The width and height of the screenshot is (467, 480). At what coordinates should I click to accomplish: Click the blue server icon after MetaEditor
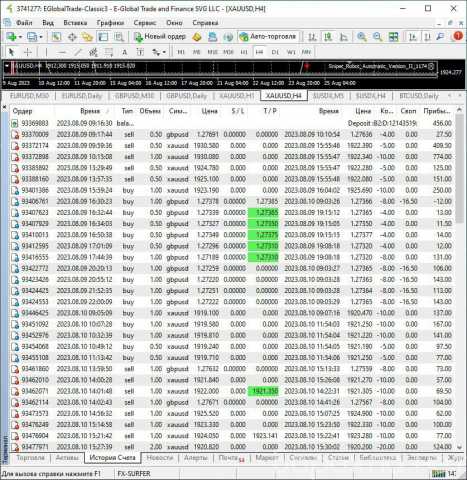(212, 37)
